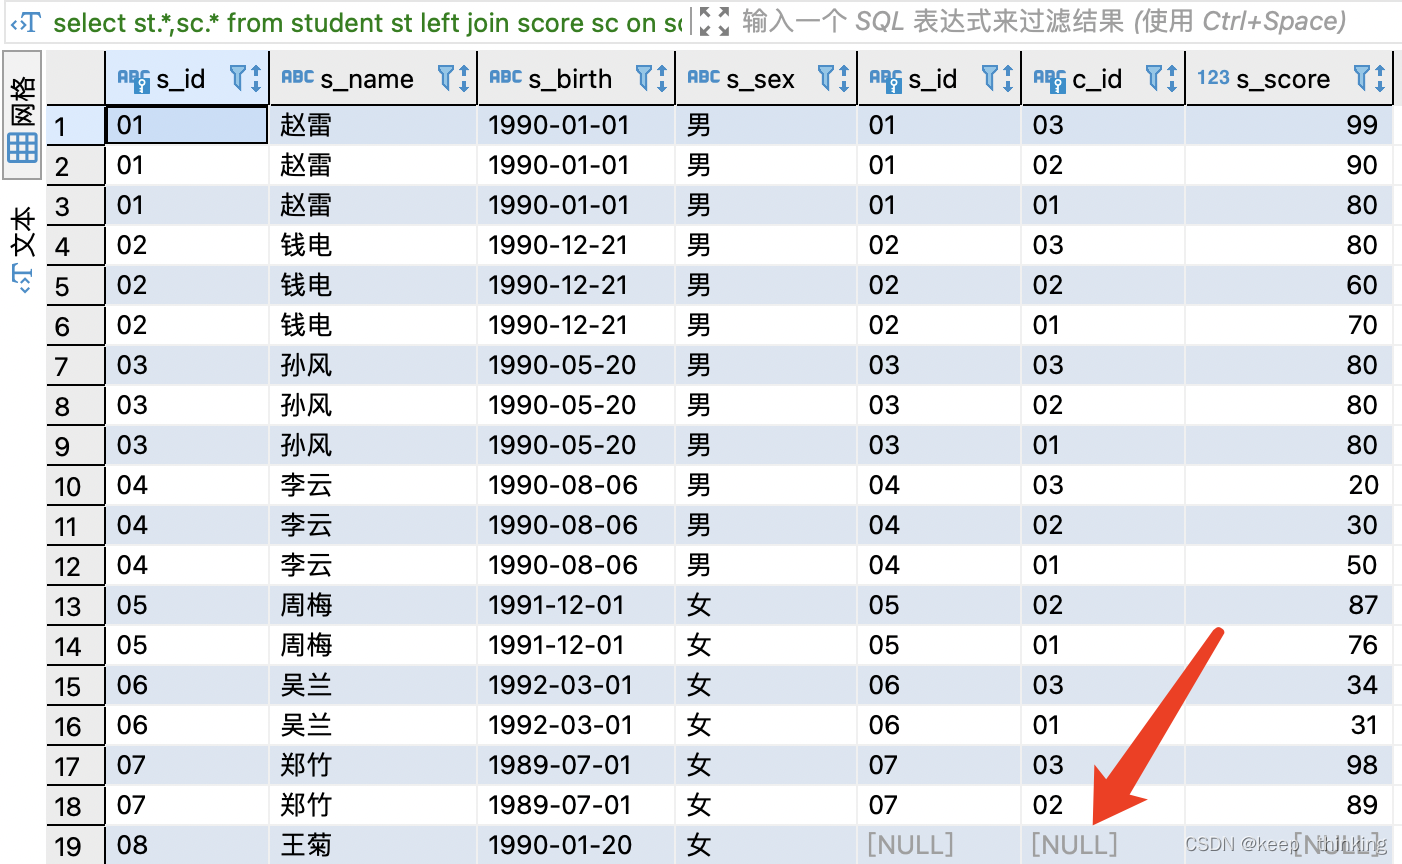Open filter for s_name column
The image size is (1402, 864).
click(446, 77)
